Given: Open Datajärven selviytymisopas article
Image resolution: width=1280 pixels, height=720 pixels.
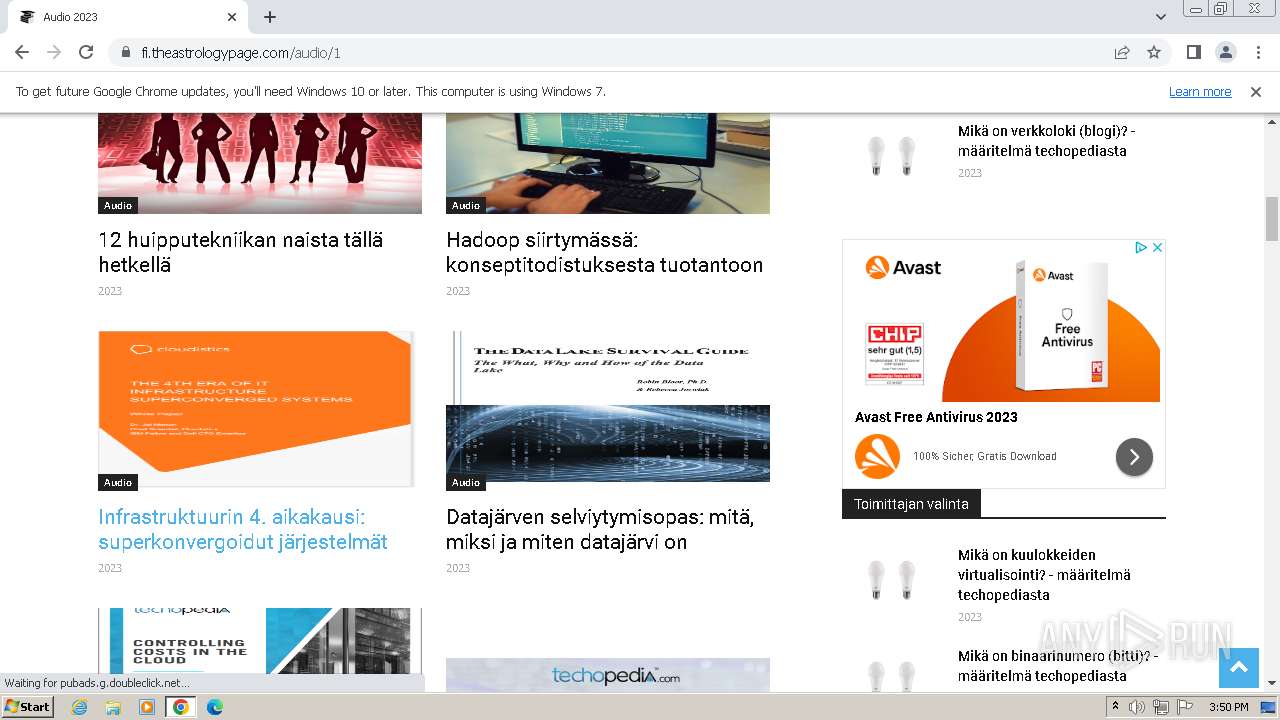Looking at the screenshot, I should coord(600,529).
